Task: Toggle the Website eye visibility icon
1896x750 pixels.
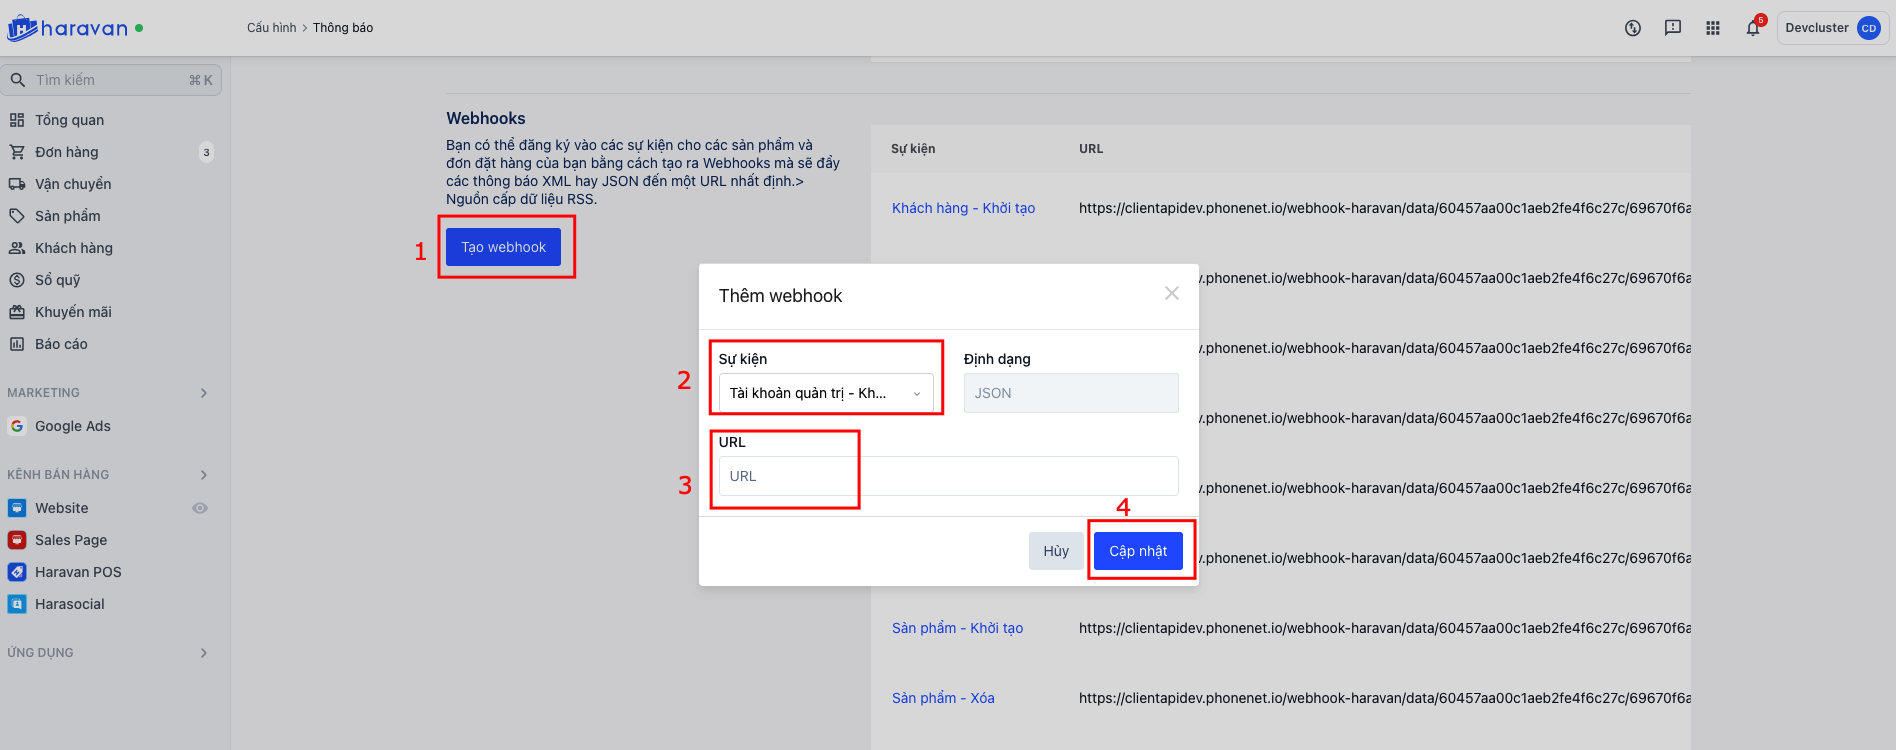Action: point(200,508)
